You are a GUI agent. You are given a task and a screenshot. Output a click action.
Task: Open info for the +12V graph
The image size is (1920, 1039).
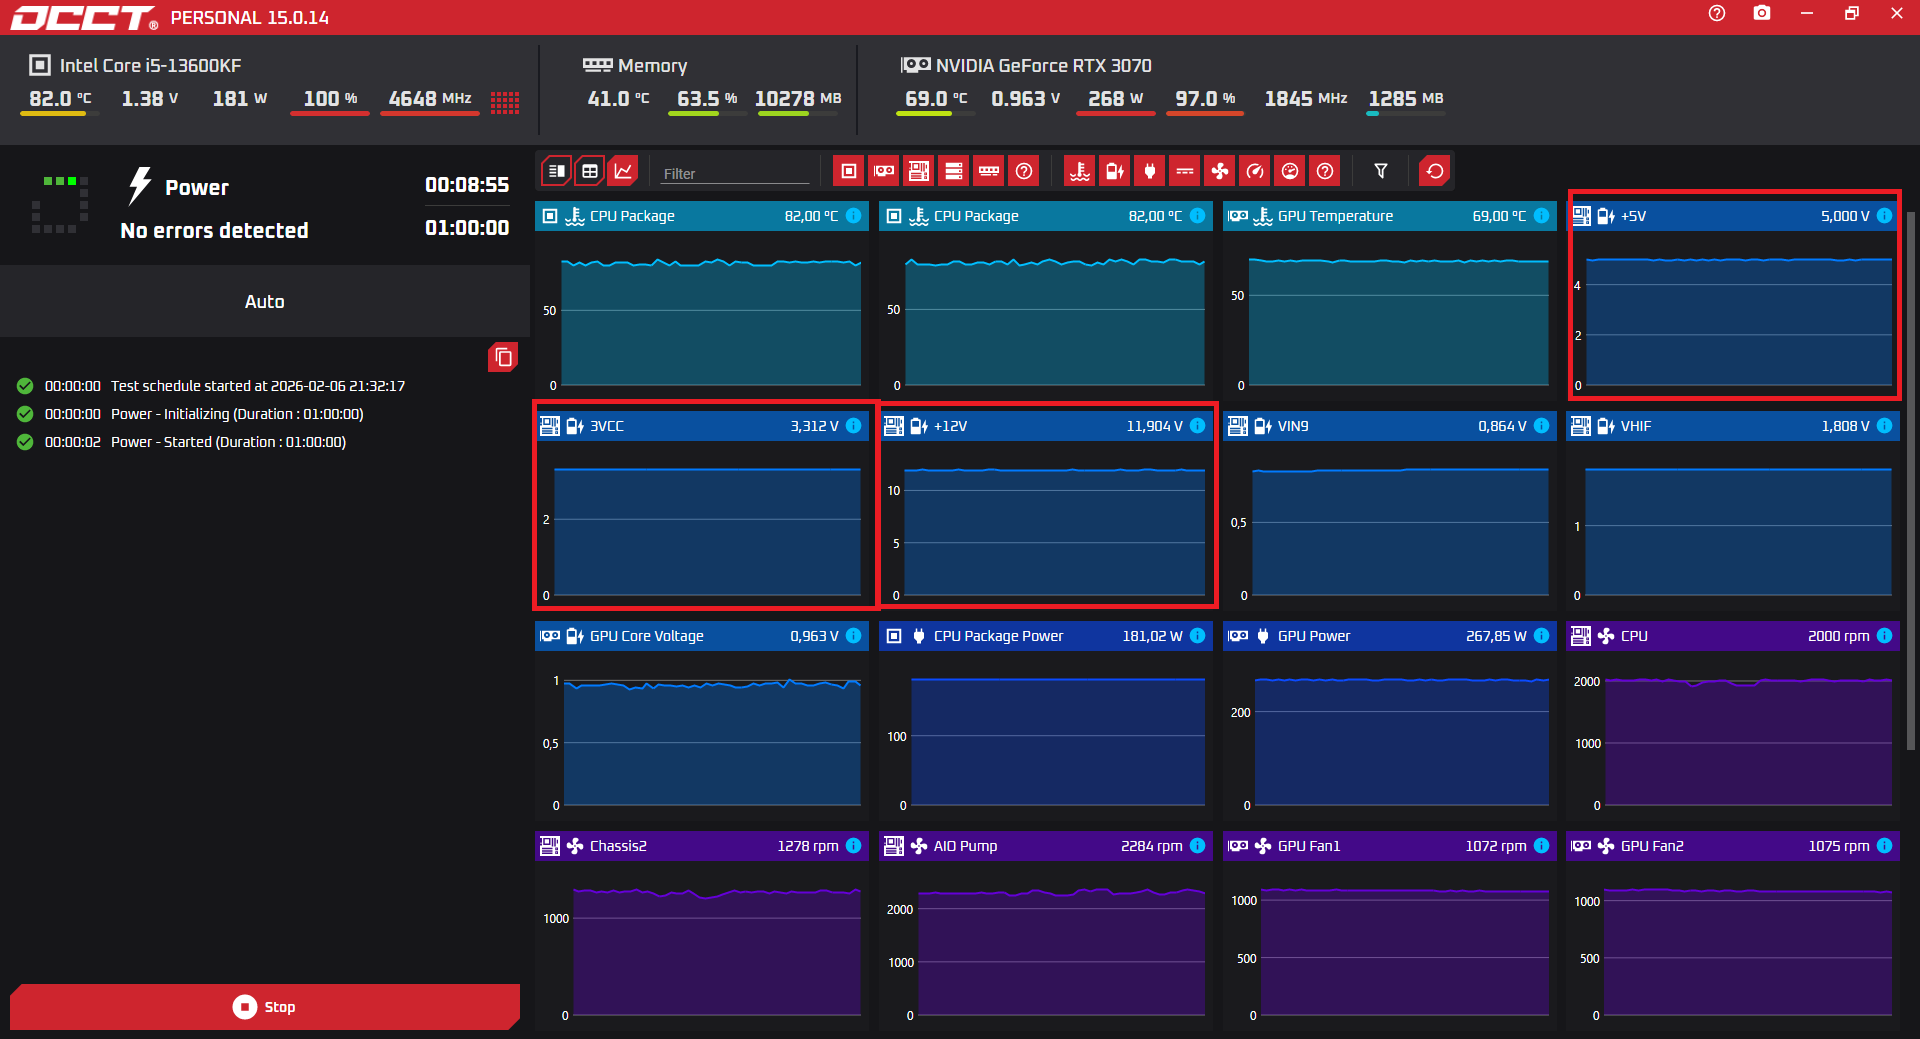point(1197,426)
